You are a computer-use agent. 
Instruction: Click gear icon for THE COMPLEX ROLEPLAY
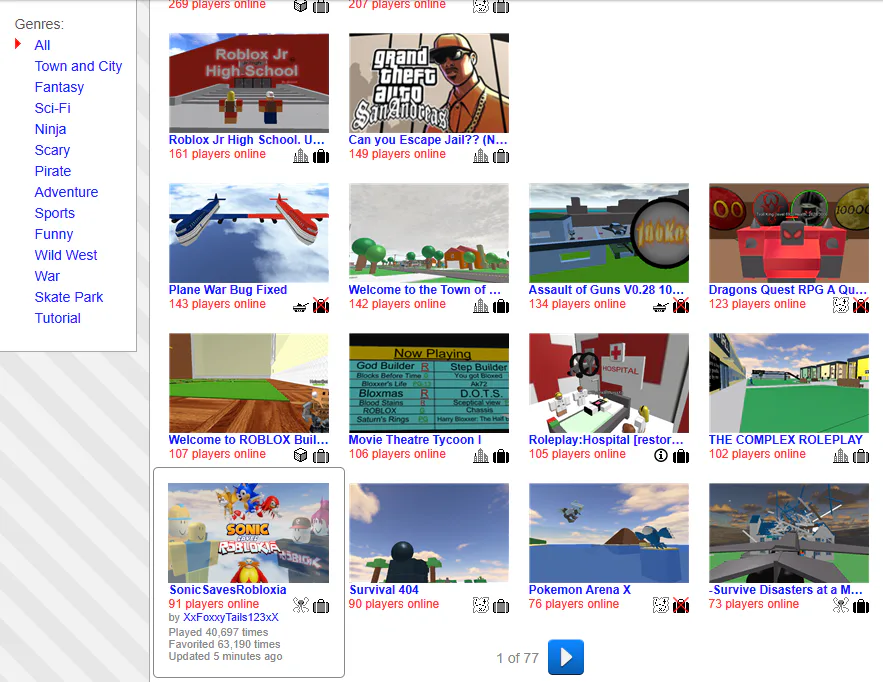[x=861, y=456]
